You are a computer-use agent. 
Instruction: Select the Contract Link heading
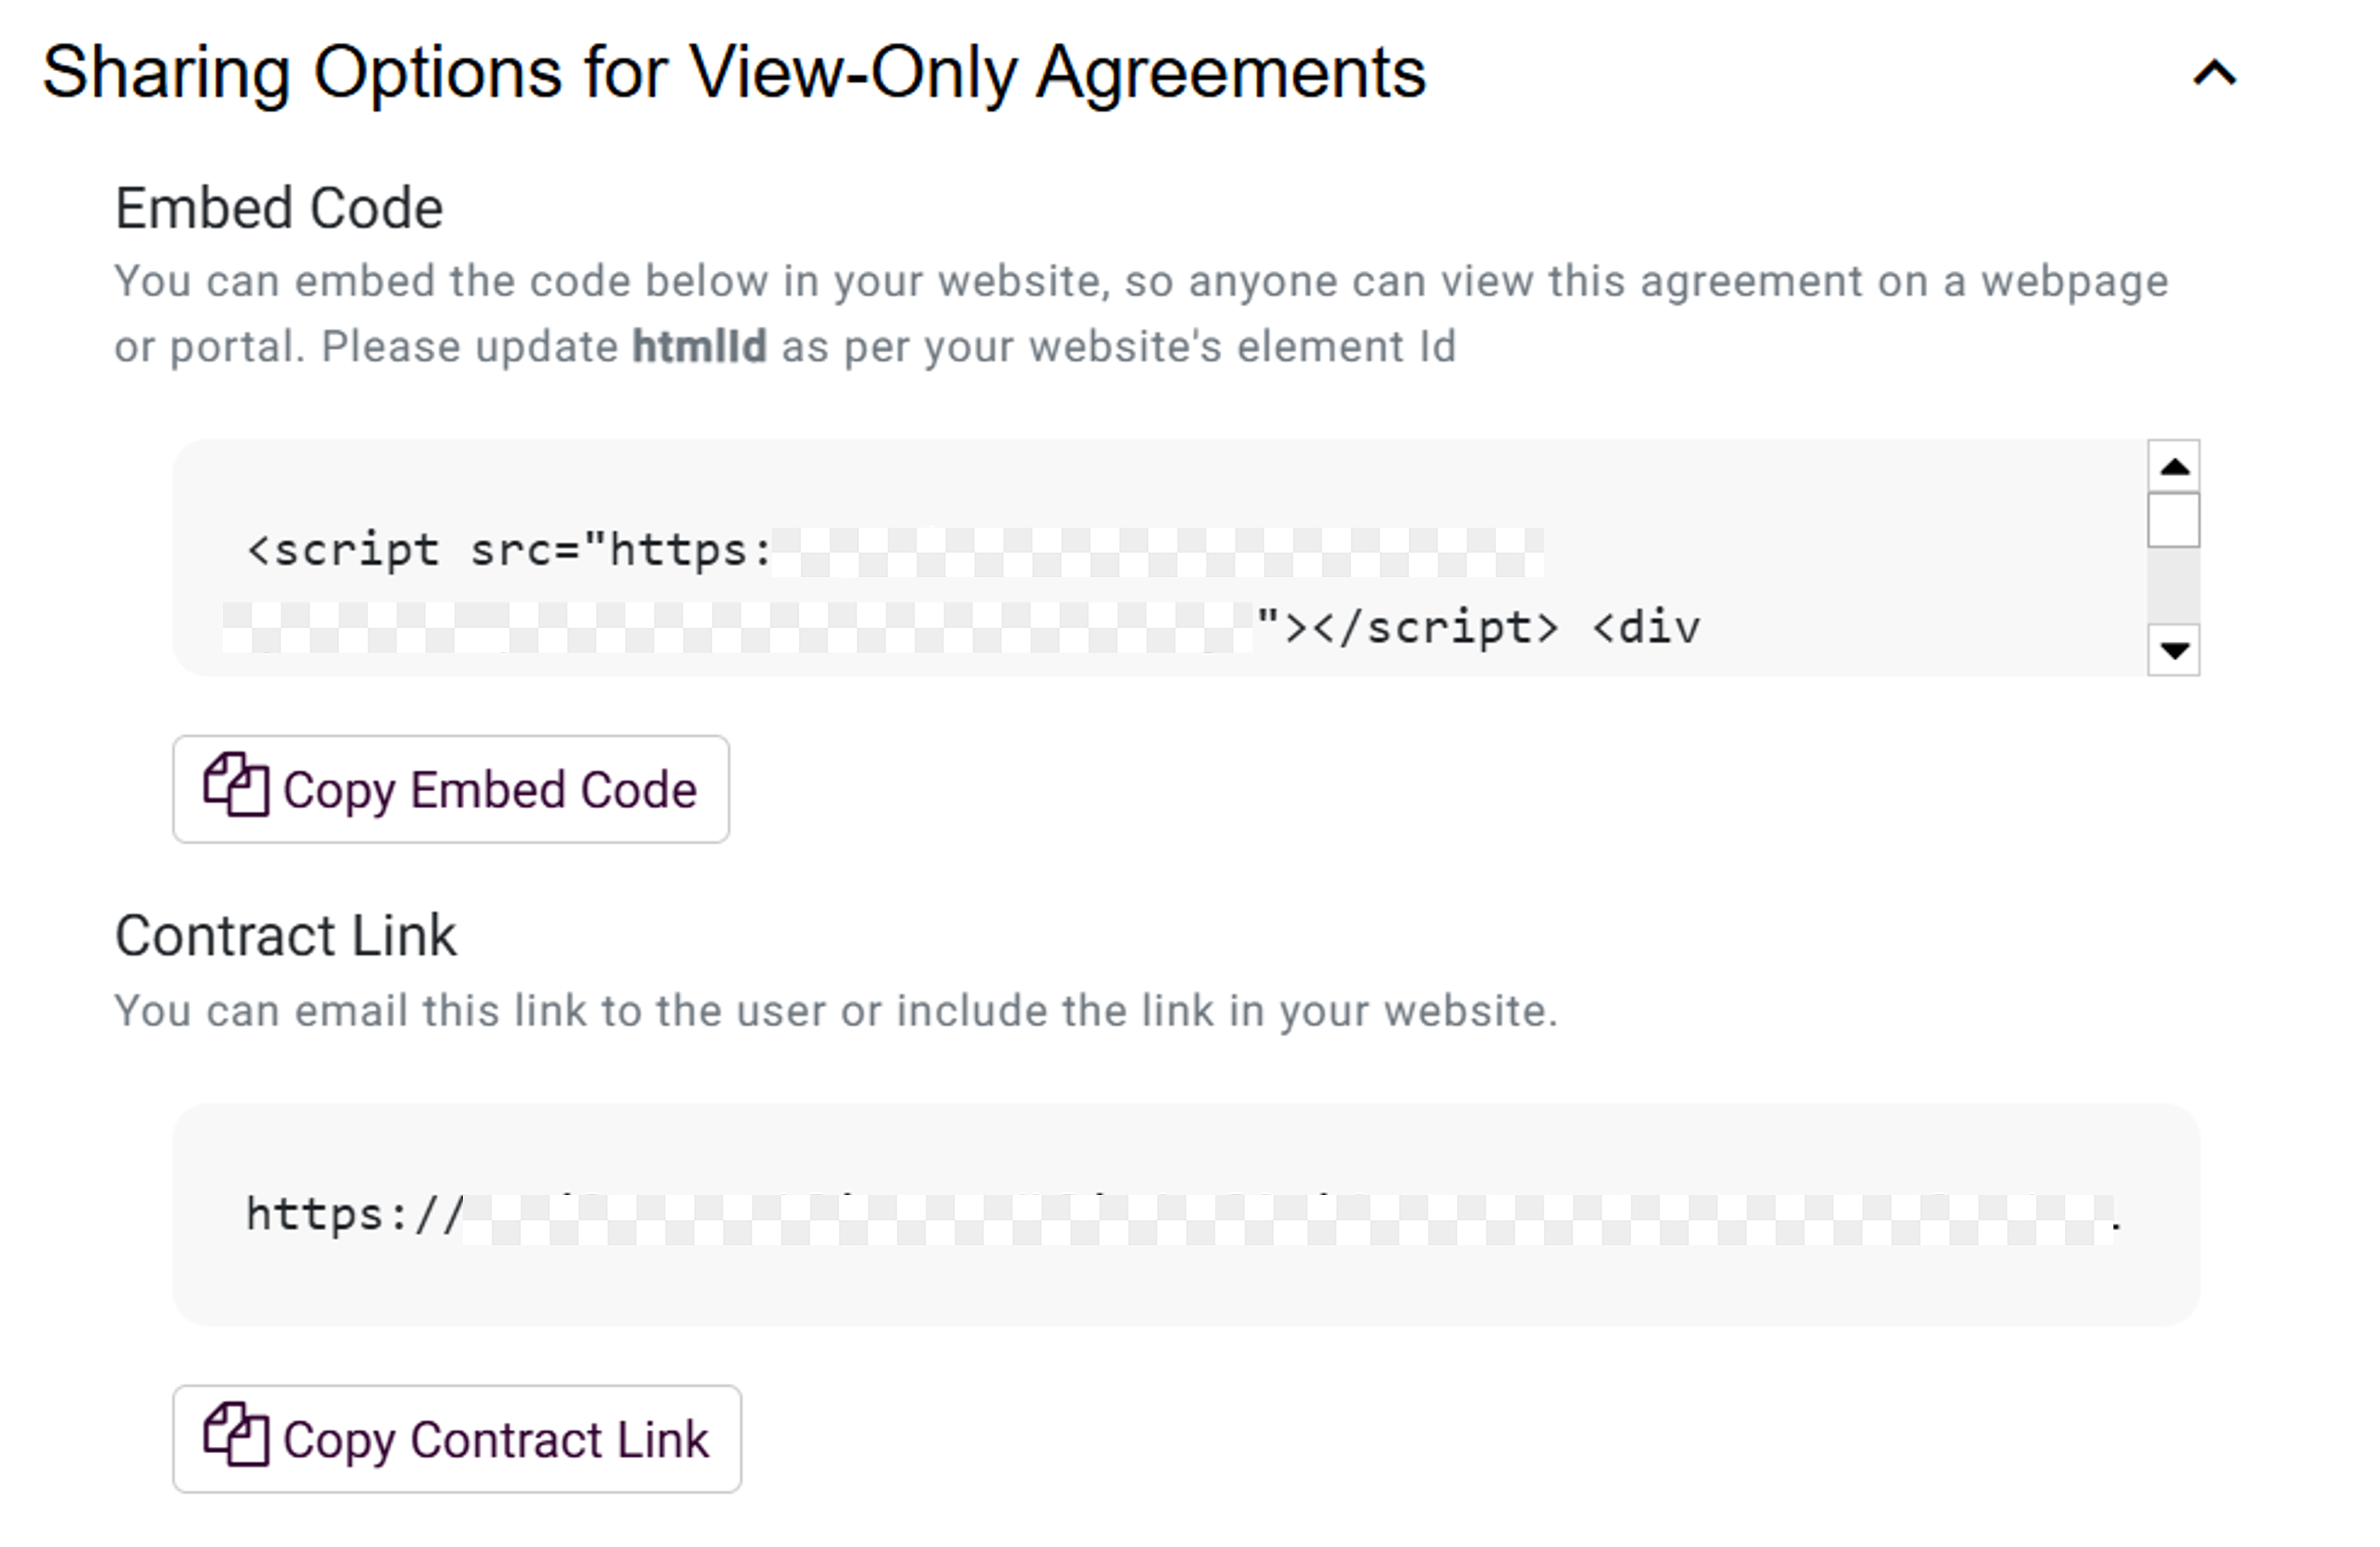pos(286,936)
